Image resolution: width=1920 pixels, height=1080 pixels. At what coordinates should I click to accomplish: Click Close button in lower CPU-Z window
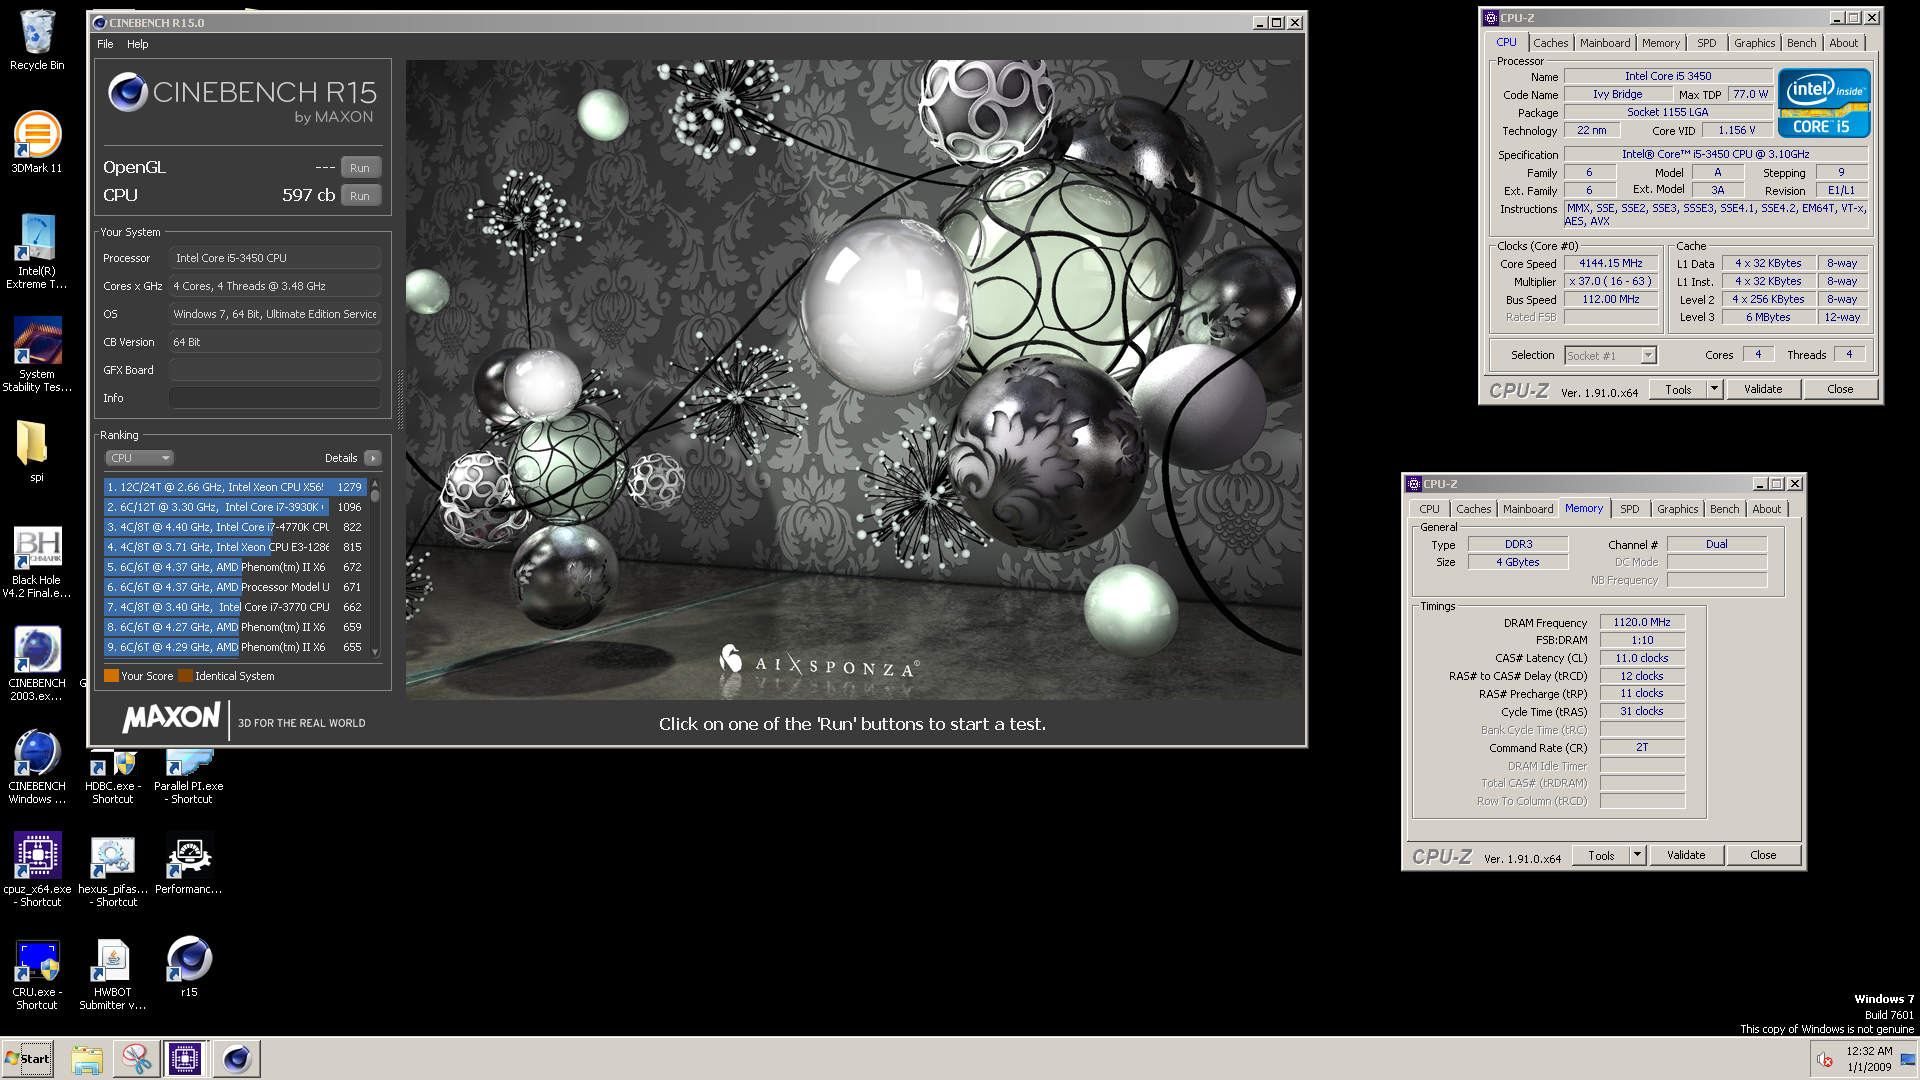(1763, 856)
